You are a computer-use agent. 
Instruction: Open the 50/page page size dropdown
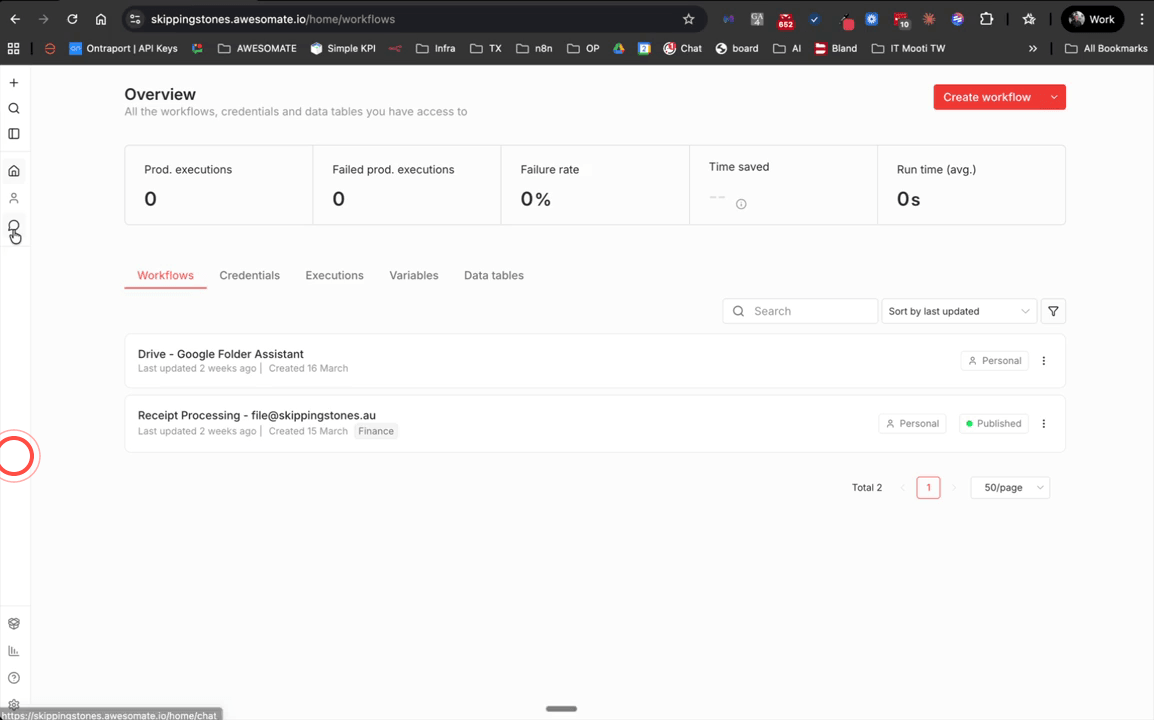point(1010,487)
